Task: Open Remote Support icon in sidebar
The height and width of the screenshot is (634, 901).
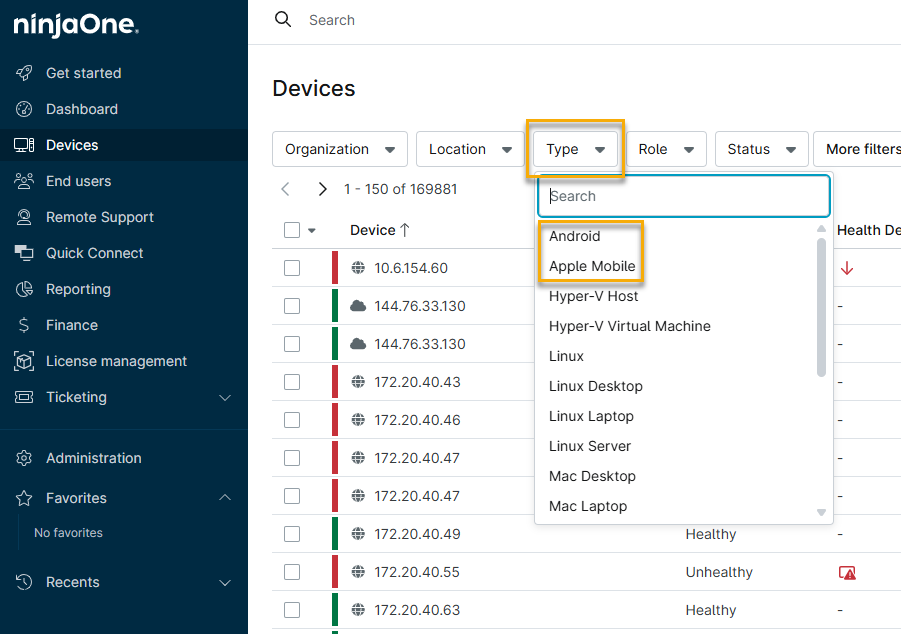Action: pyautogui.click(x=25, y=217)
